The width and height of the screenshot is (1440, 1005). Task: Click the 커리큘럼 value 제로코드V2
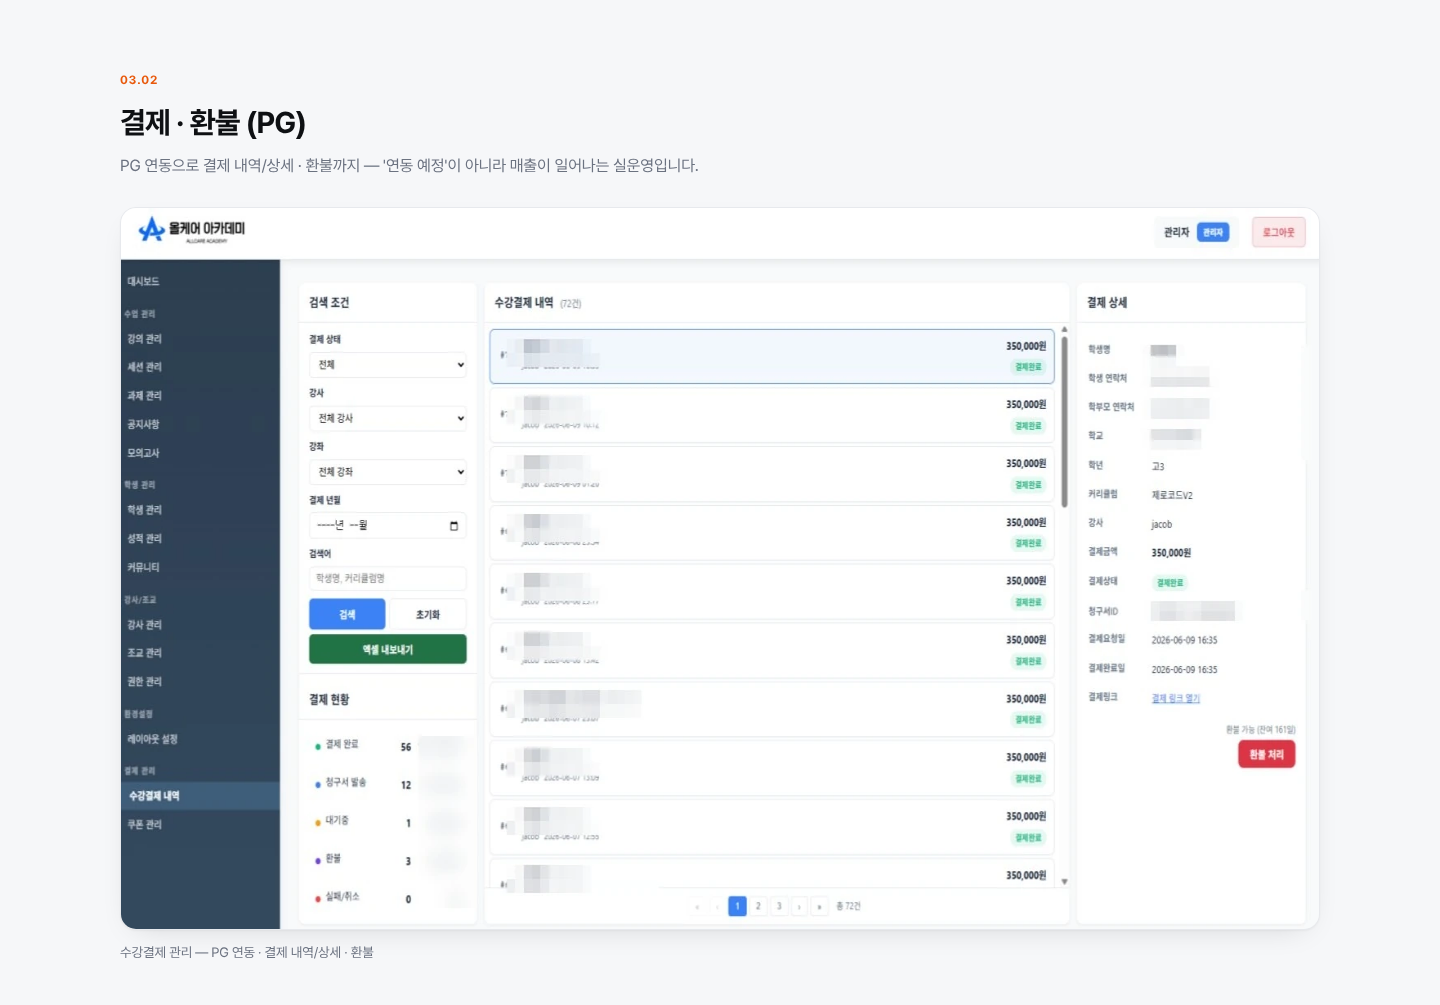click(x=1172, y=495)
